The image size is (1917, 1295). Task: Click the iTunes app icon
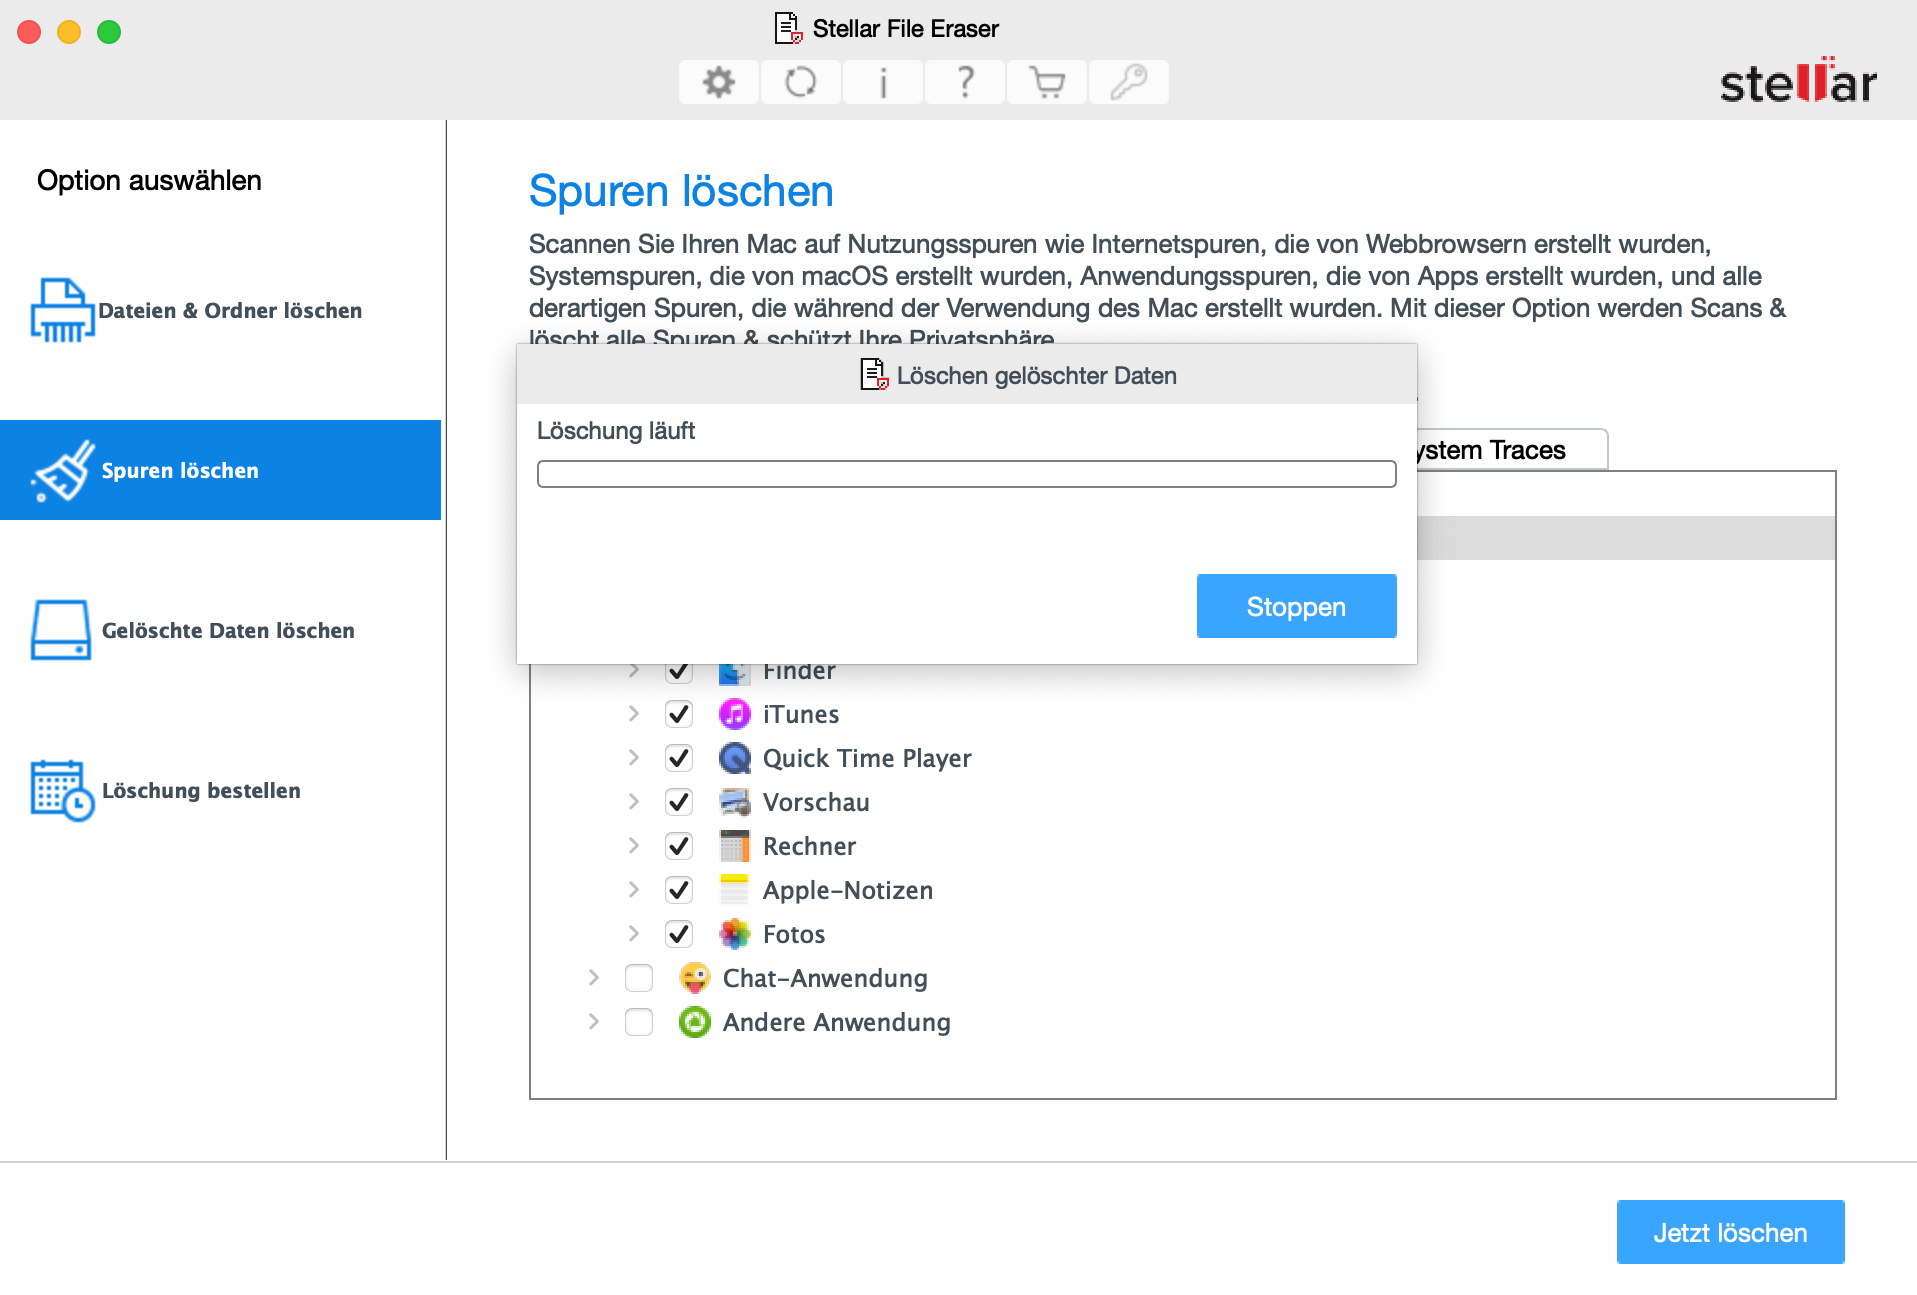pyautogui.click(x=735, y=714)
